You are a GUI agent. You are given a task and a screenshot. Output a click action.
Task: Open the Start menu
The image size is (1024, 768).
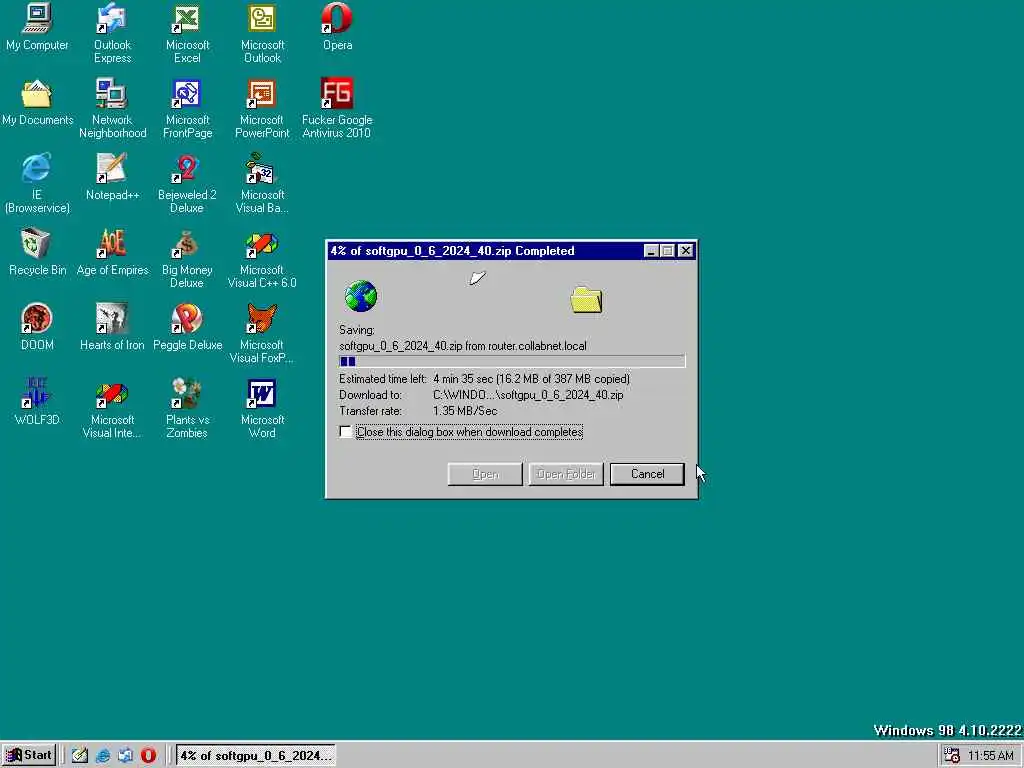pyautogui.click(x=29, y=756)
